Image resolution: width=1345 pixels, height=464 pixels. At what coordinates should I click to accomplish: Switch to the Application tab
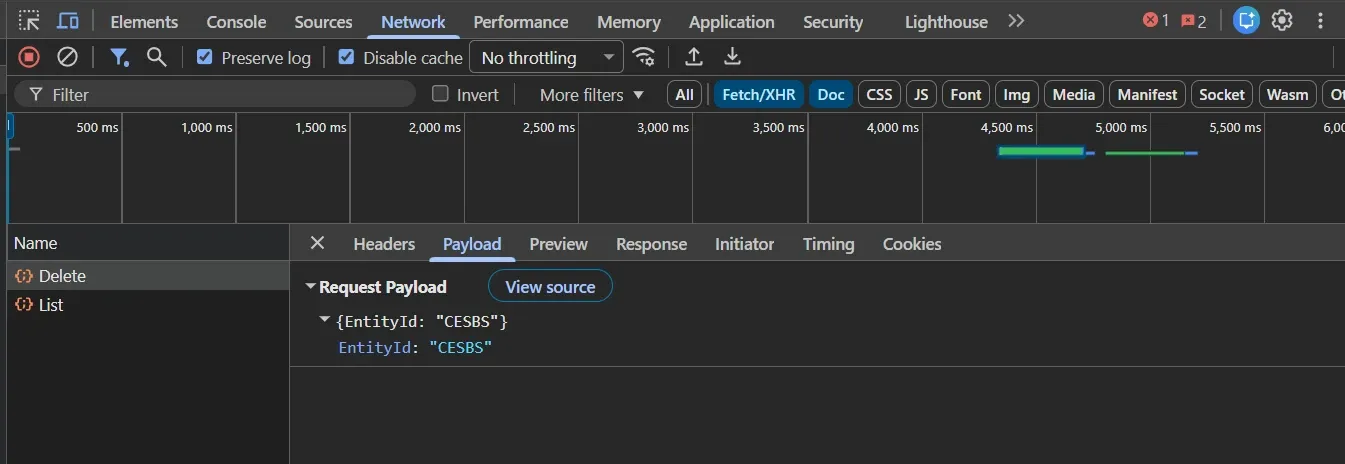(732, 21)
